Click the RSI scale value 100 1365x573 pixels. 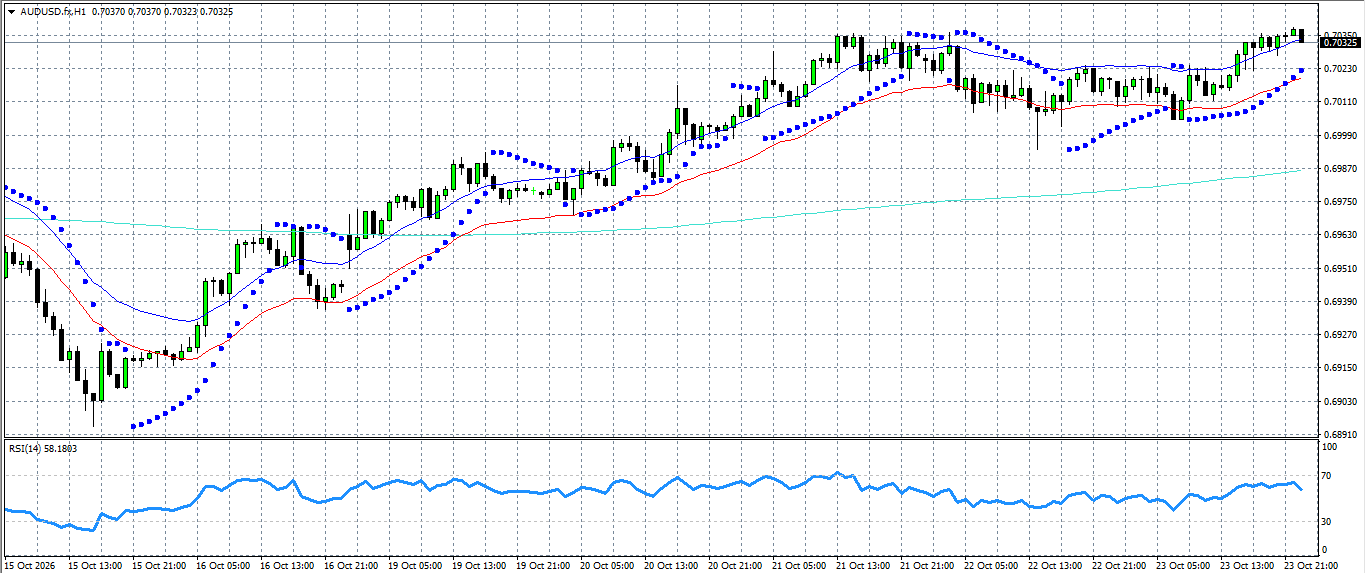pos(1331,447)
